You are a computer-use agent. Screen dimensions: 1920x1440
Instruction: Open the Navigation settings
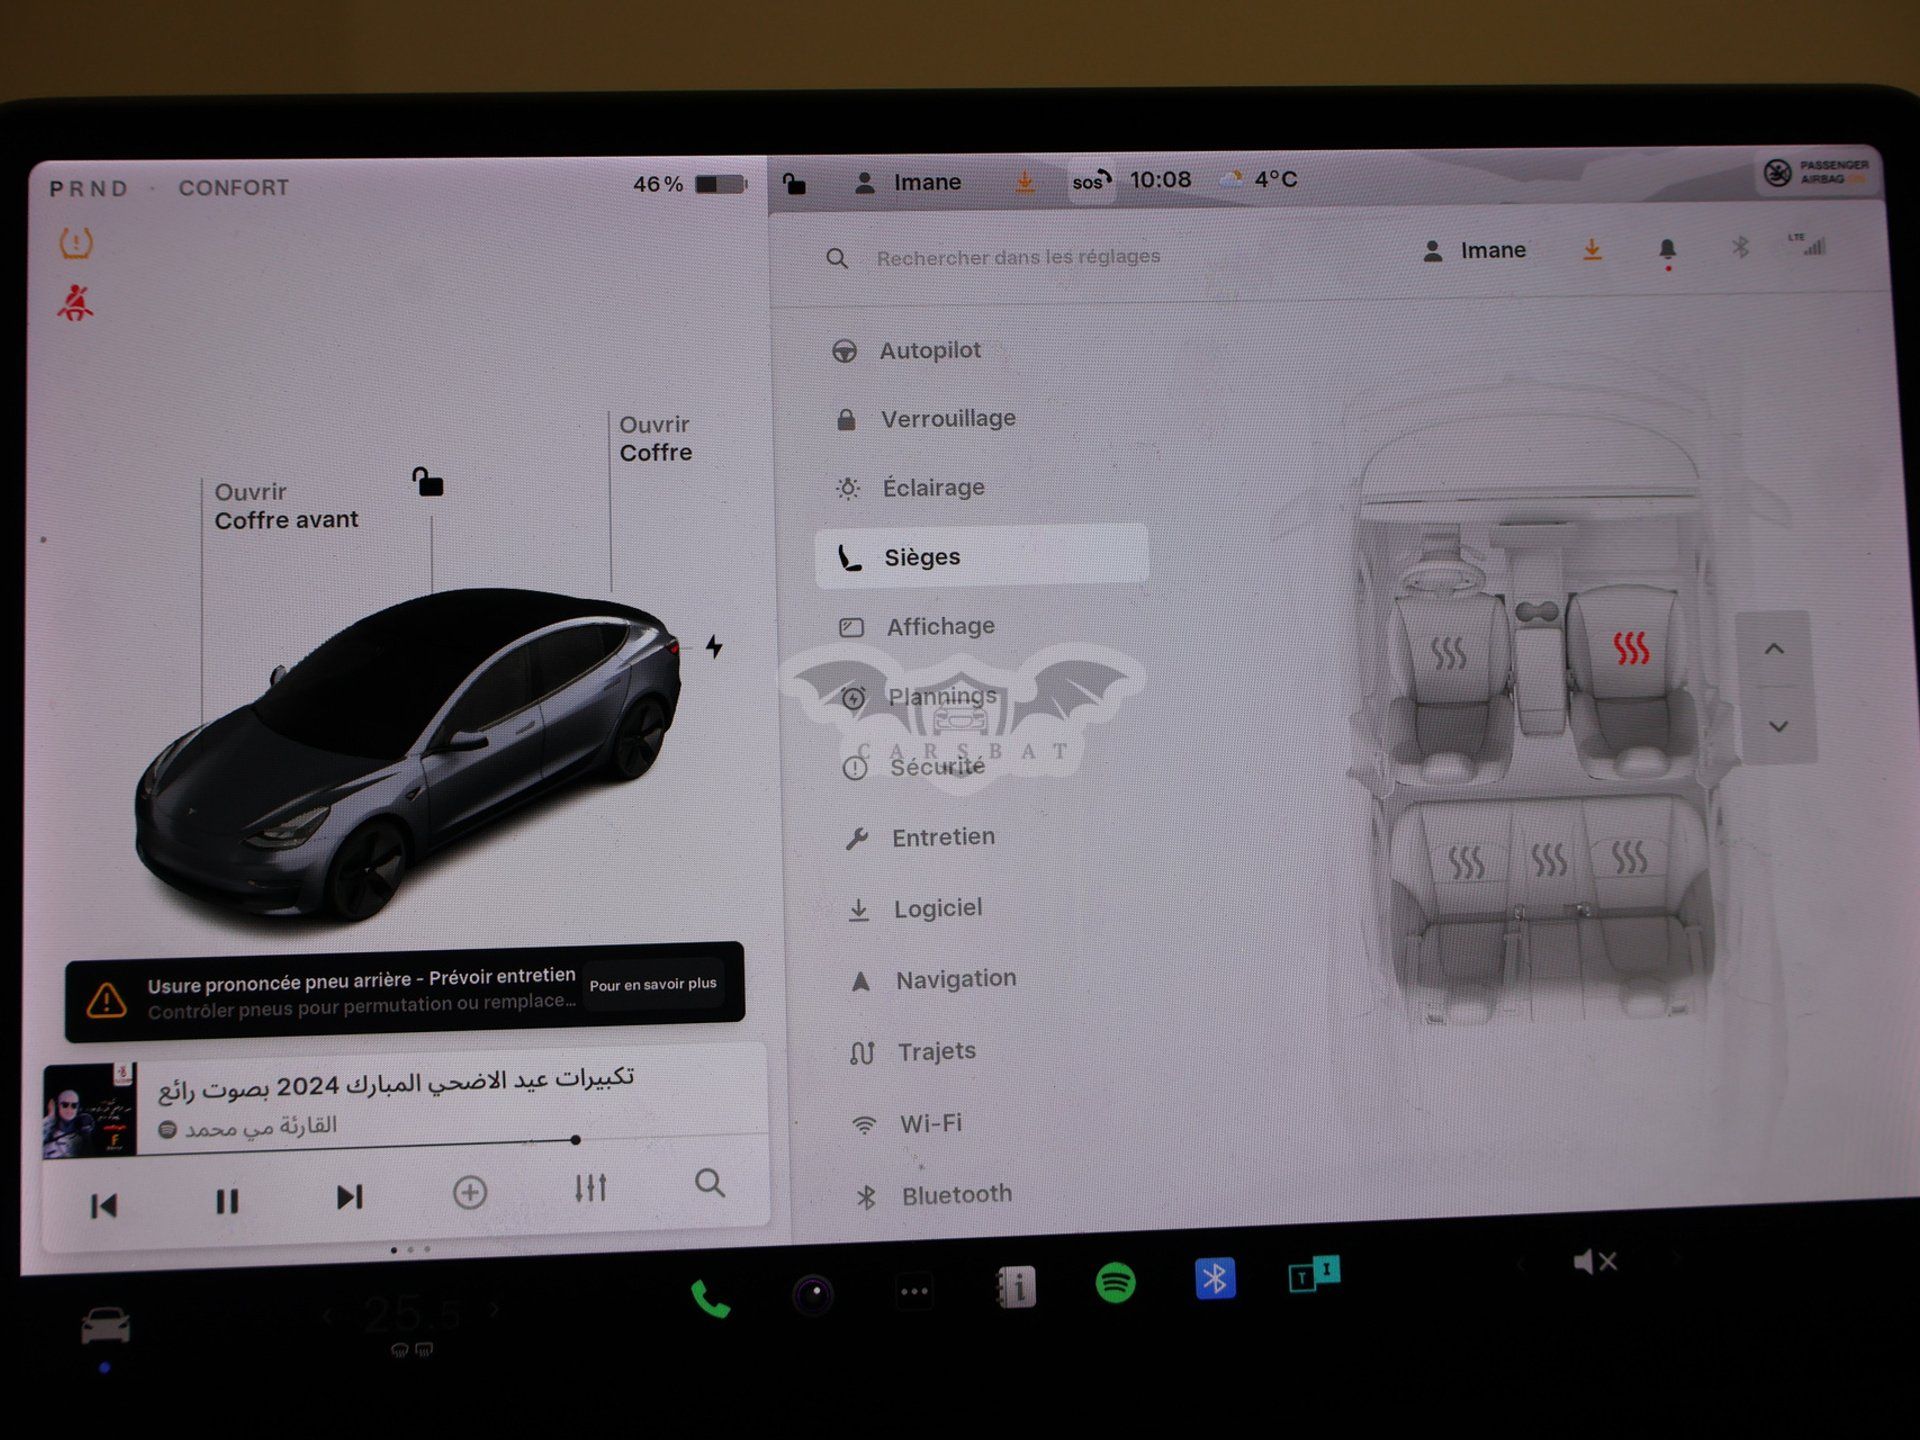tap(933, 980)
